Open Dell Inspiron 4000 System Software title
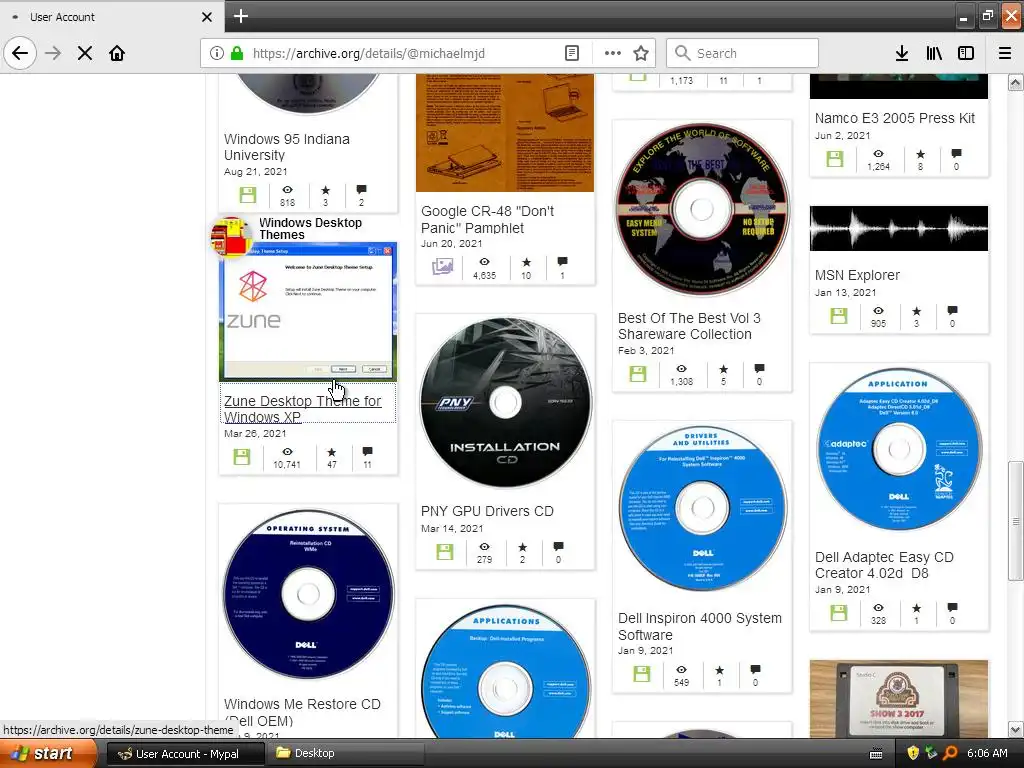1024x768 pixels. click(x=699, y=626)
